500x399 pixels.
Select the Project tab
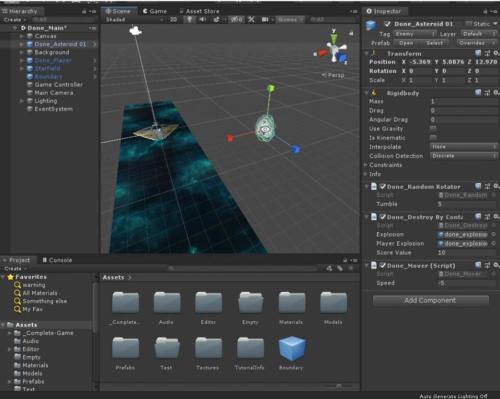(x=17, y=260)
